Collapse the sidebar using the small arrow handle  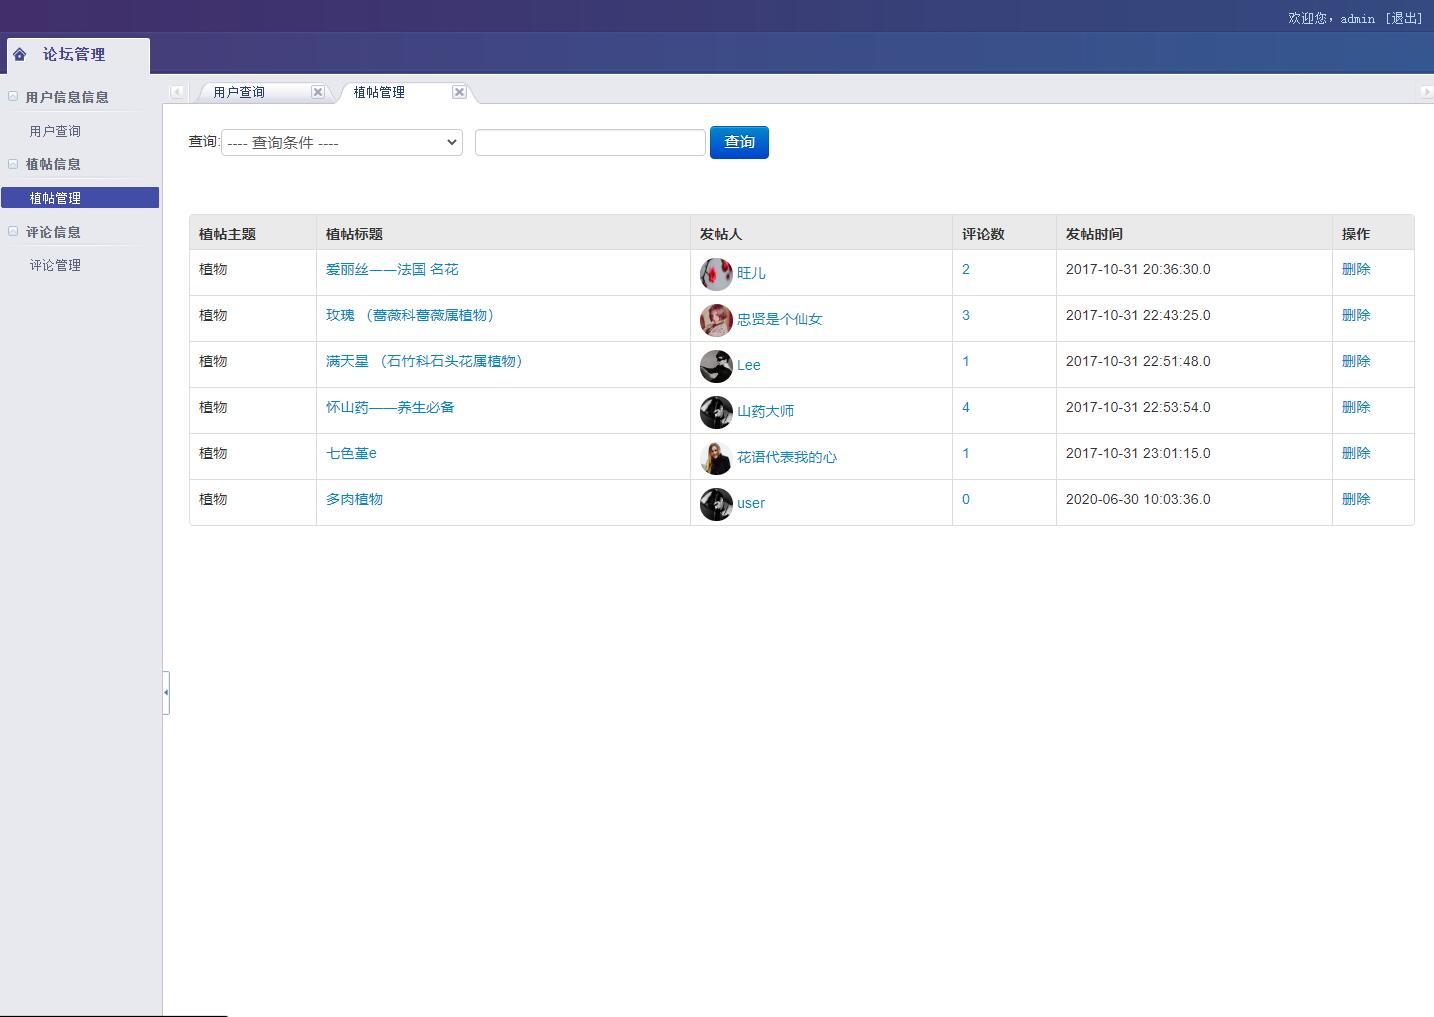166,691
